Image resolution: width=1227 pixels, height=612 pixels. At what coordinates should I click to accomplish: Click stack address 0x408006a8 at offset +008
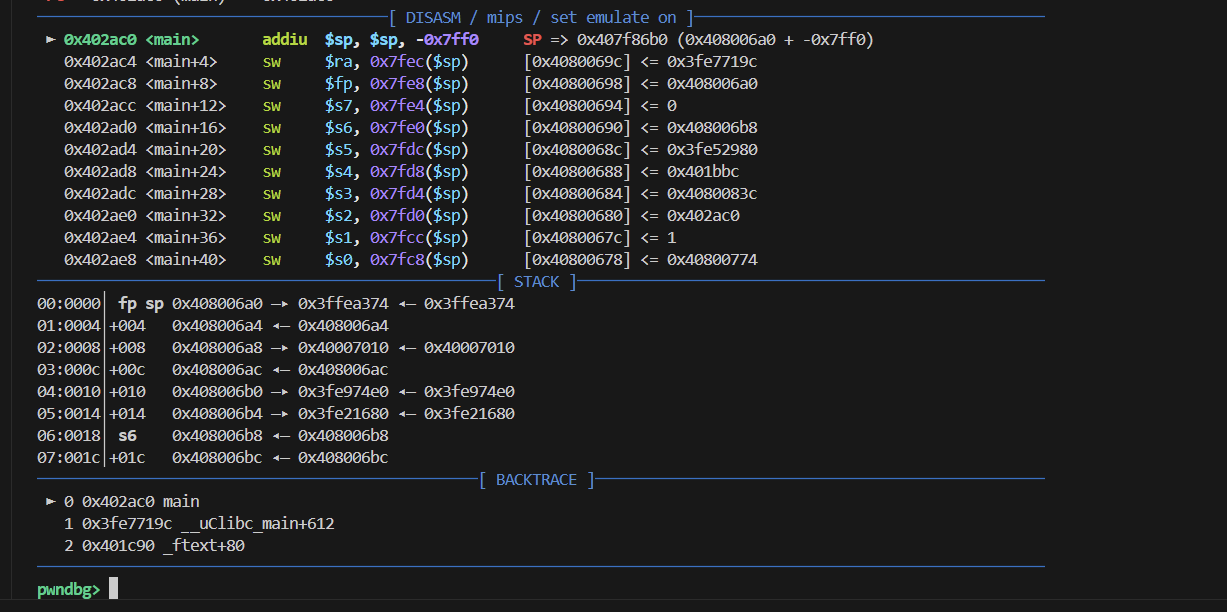point(217,348)
